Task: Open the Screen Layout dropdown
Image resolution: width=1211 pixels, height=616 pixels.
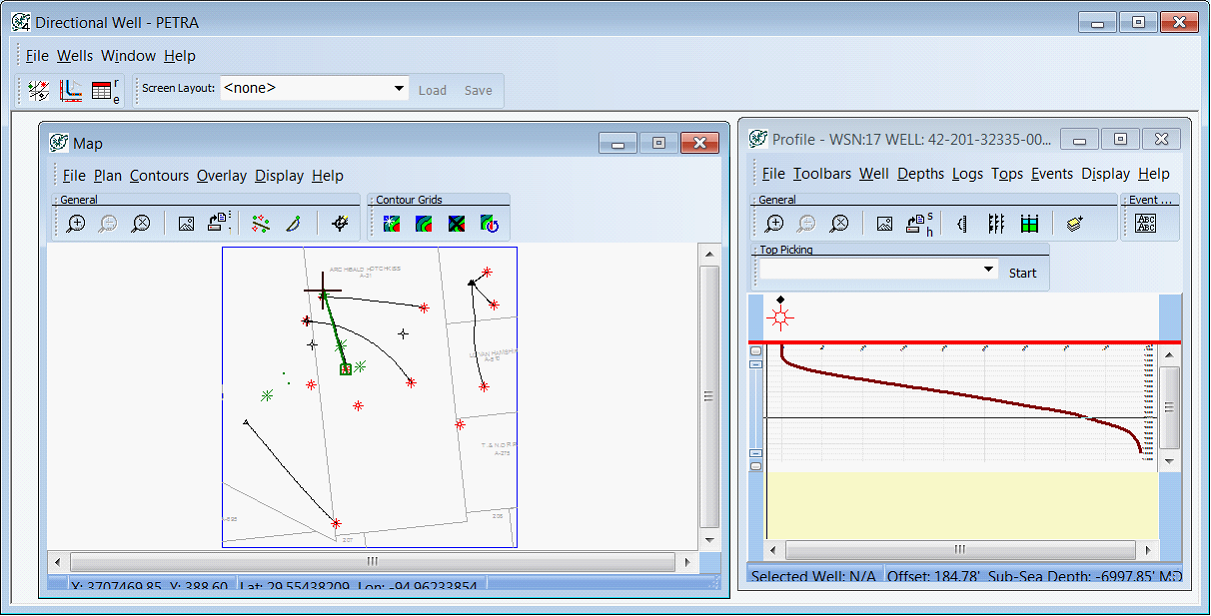Action: [x=399, y=89]
